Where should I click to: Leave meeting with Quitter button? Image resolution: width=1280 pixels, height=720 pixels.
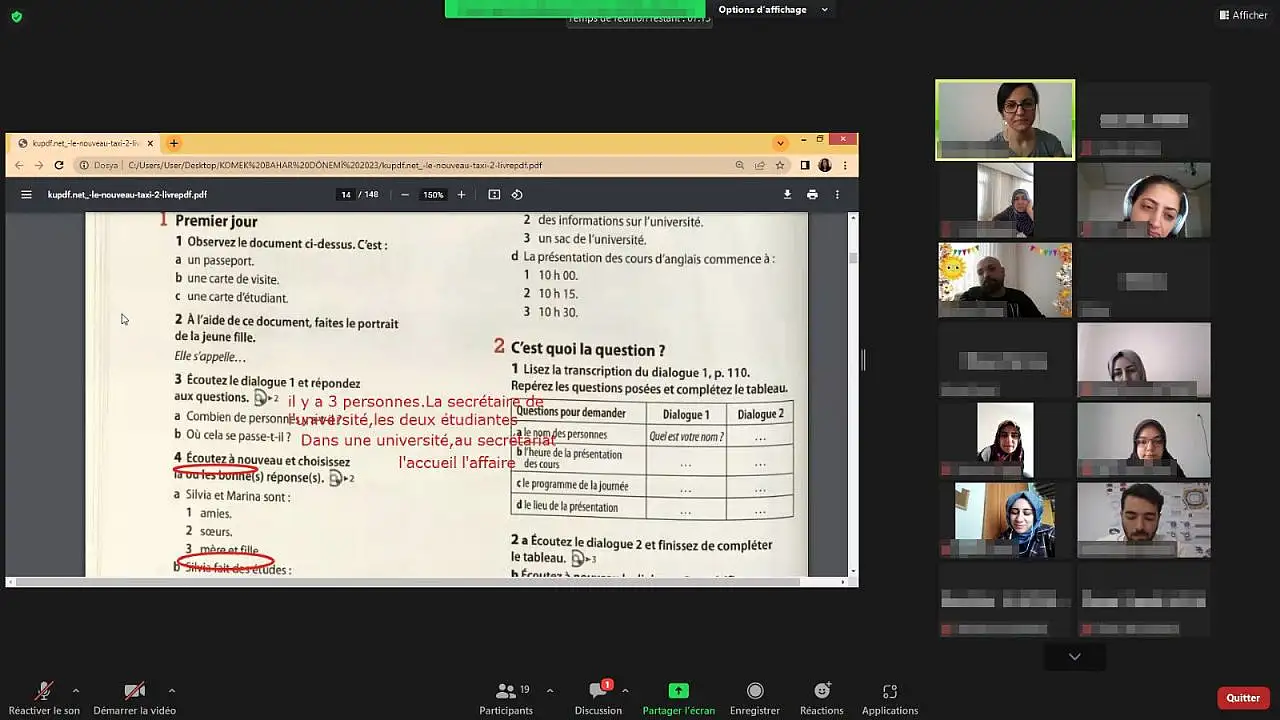click(1243, 698)
